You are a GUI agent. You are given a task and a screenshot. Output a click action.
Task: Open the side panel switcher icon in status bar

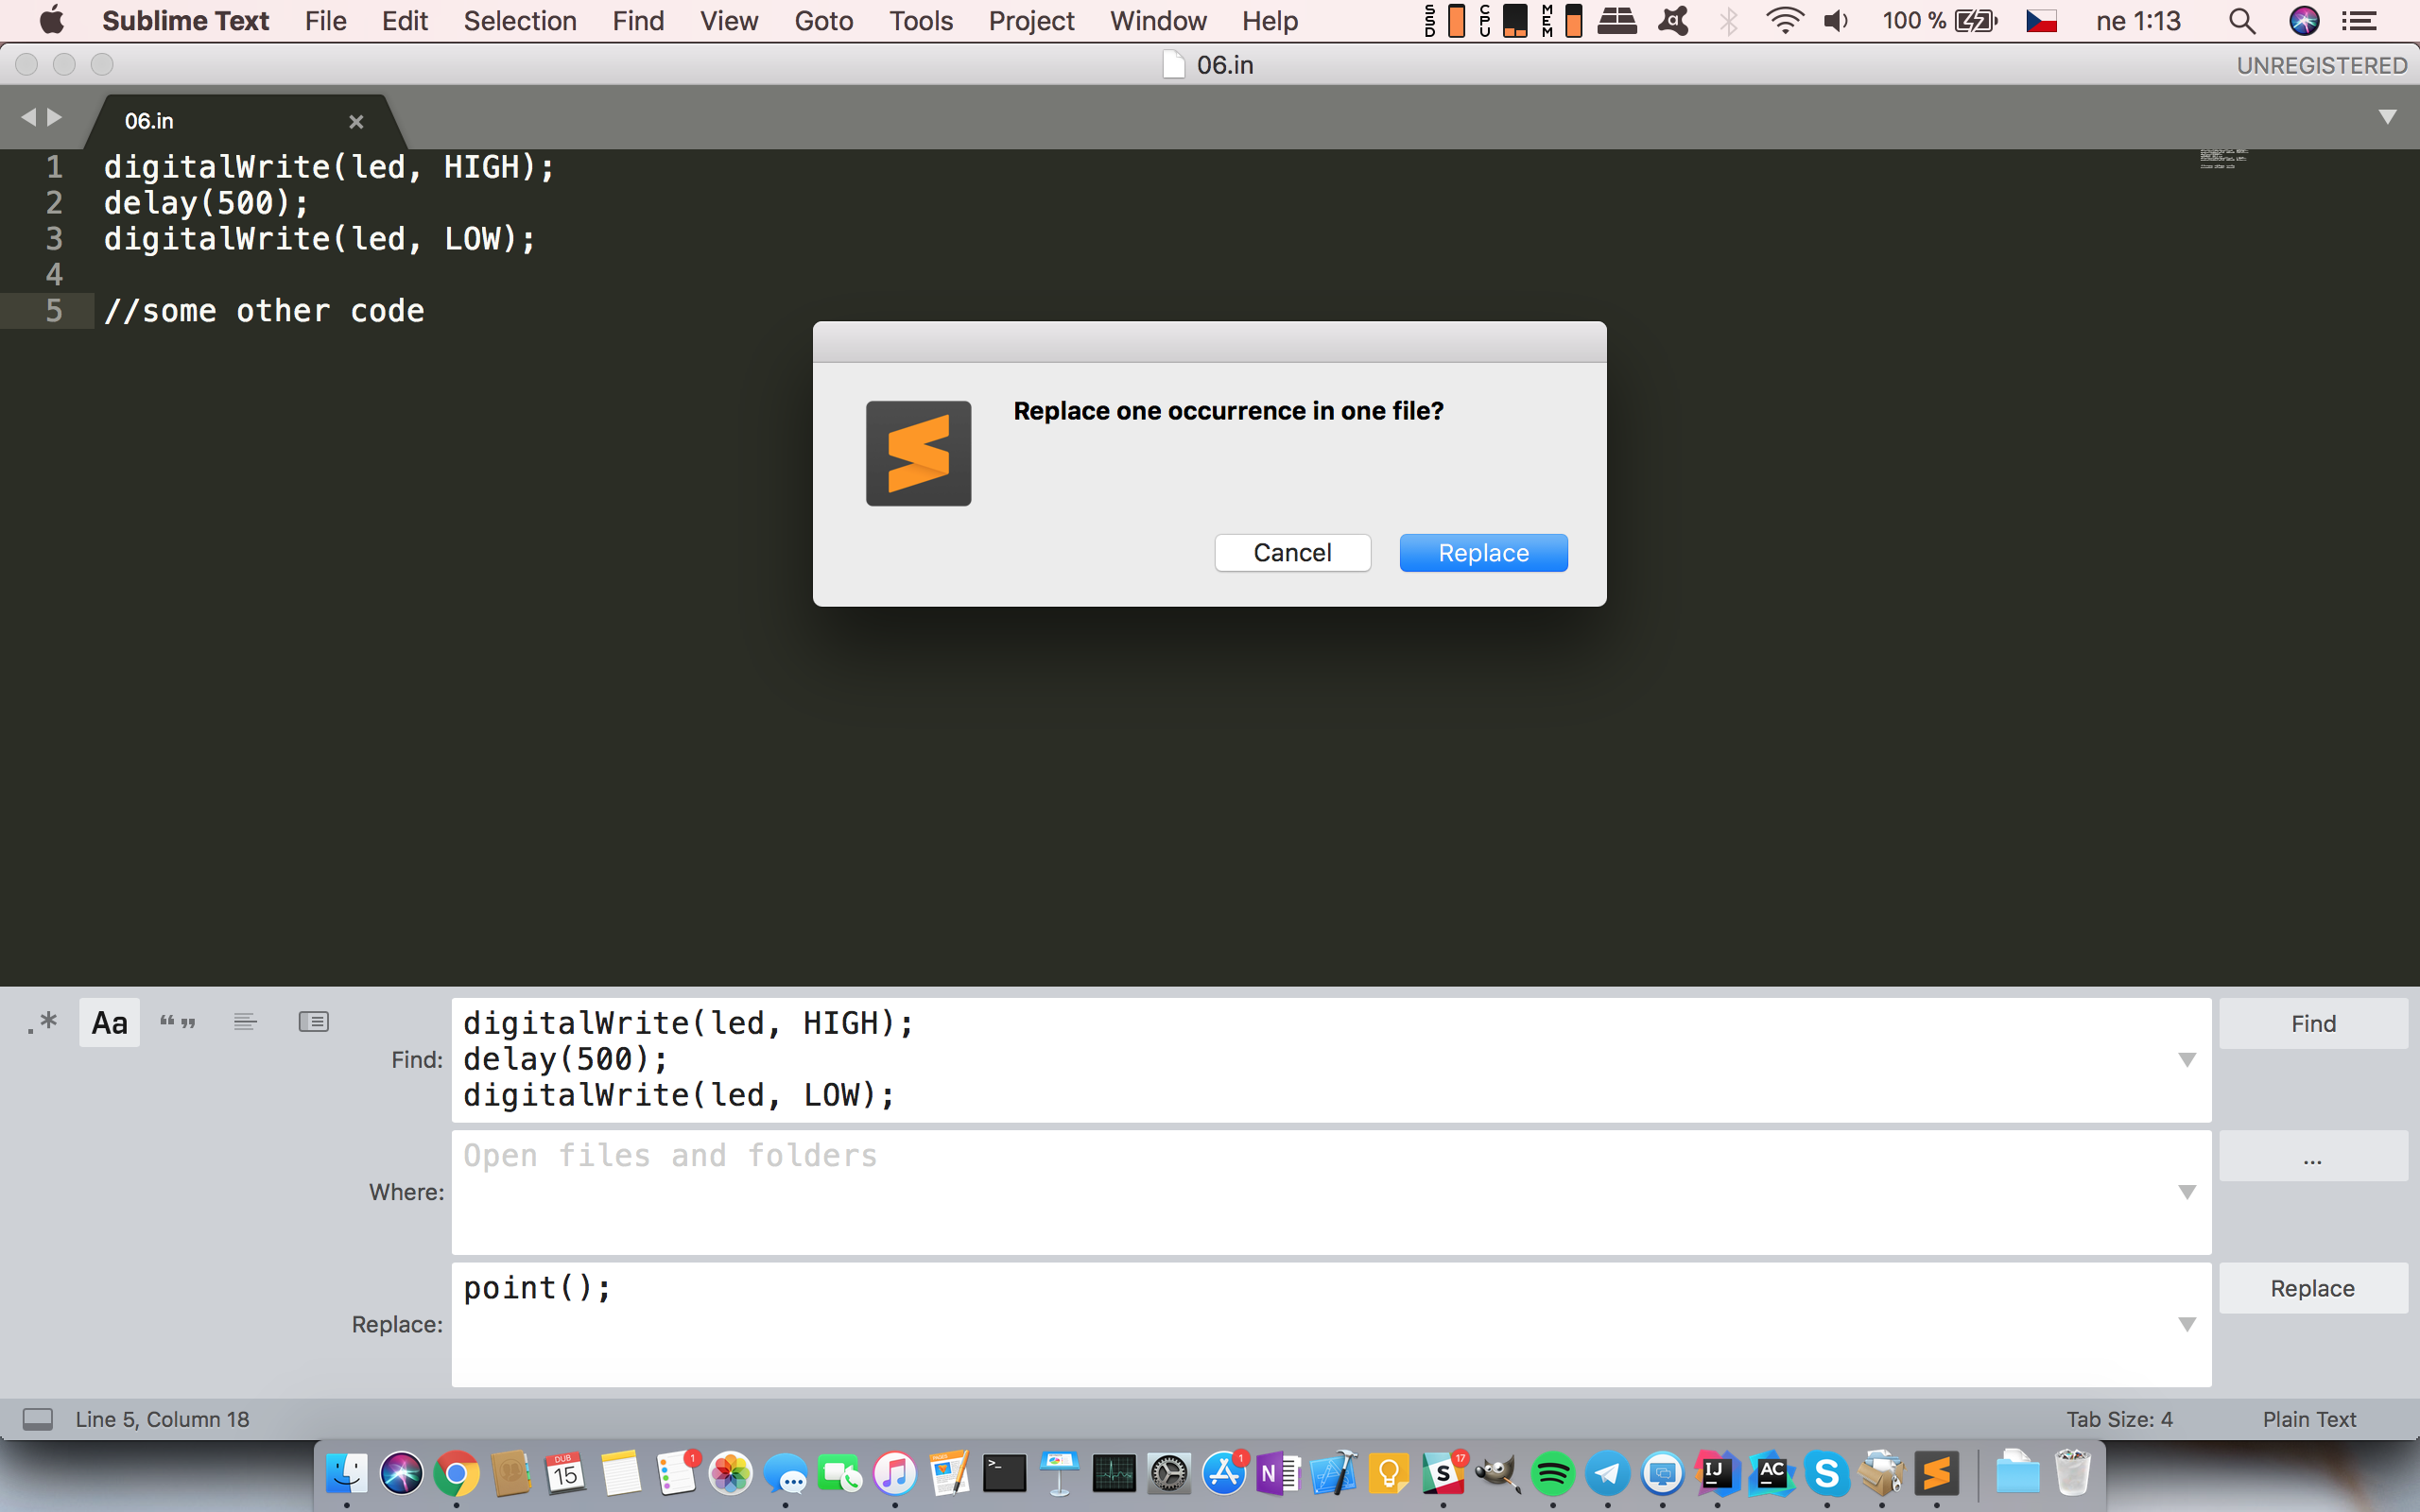coord(38,1419)
